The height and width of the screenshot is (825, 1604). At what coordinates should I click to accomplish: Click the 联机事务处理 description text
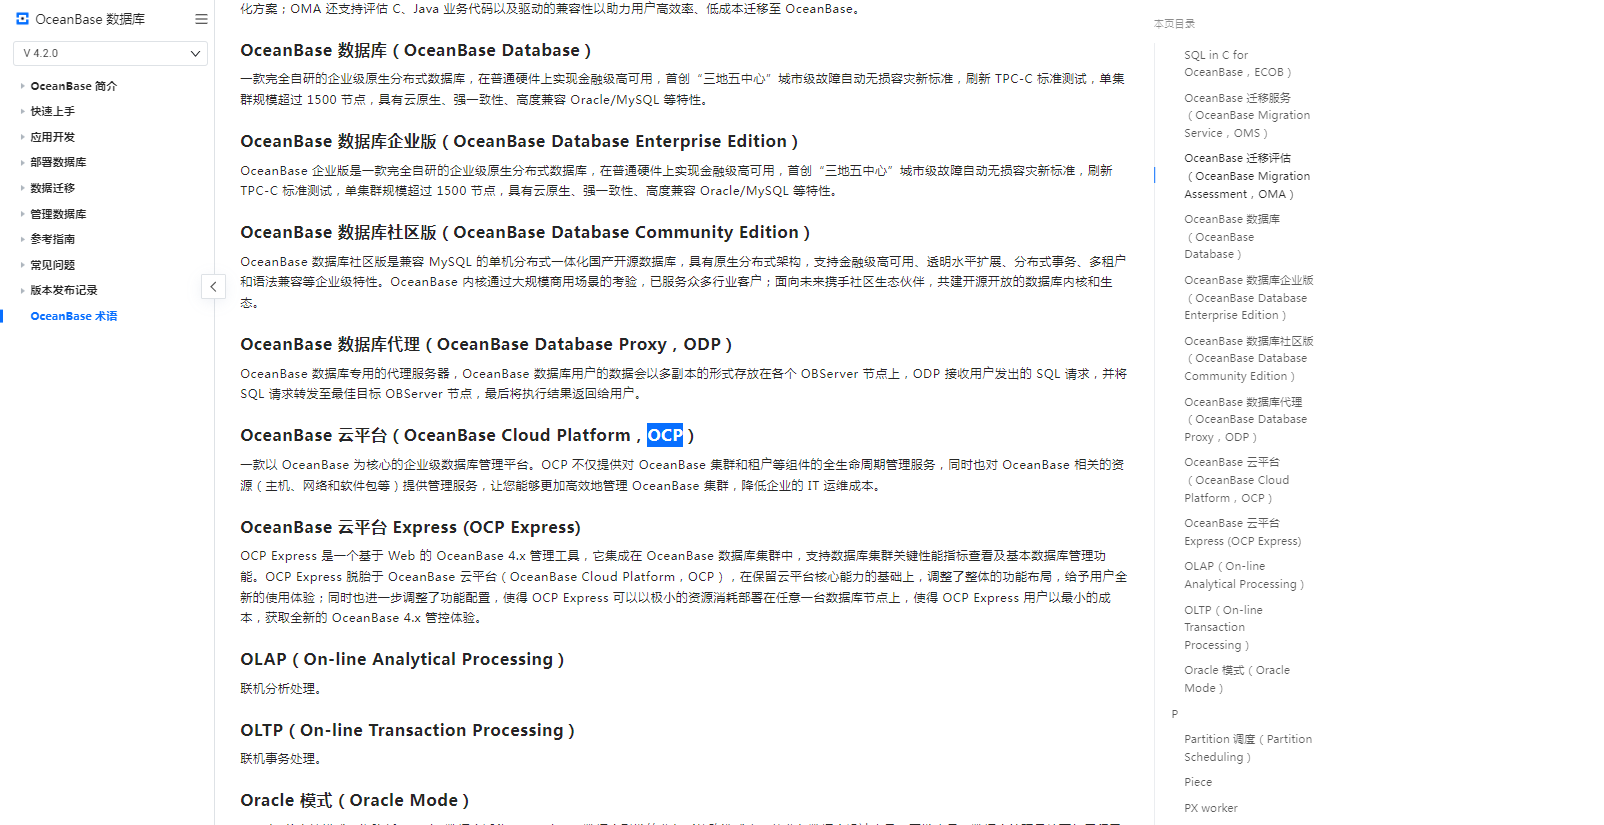pyautogui.click(x=280, y=759)
